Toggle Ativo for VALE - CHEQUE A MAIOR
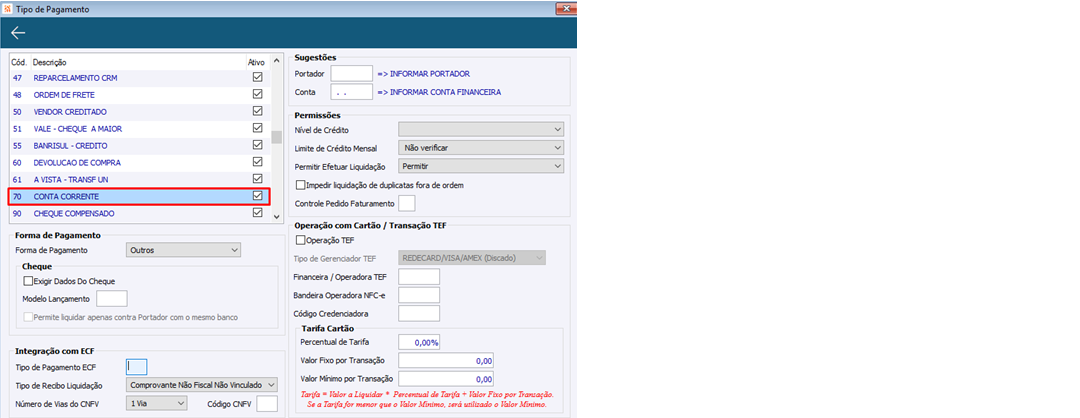The image size is (1080, 418). point(258,128)
